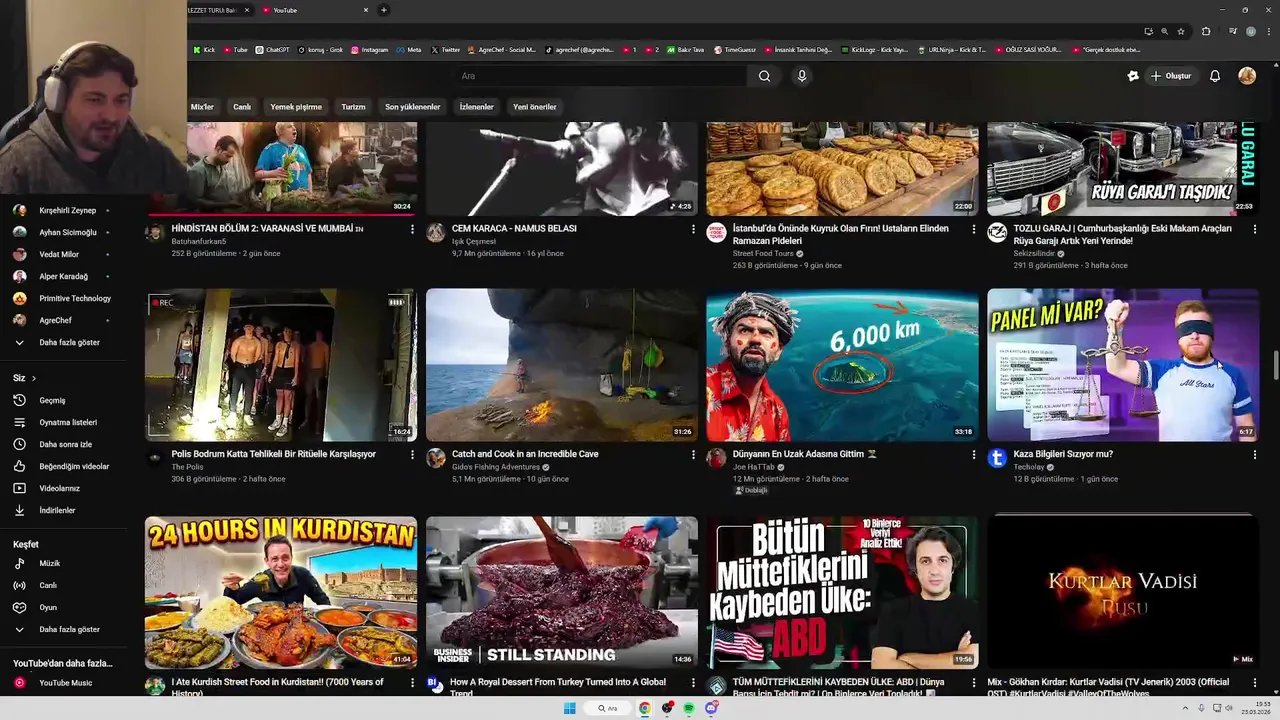Play 24 Hours in Kurdistan thumbnail
This screenshot has width=1280, height=720.
click(281, 593)
